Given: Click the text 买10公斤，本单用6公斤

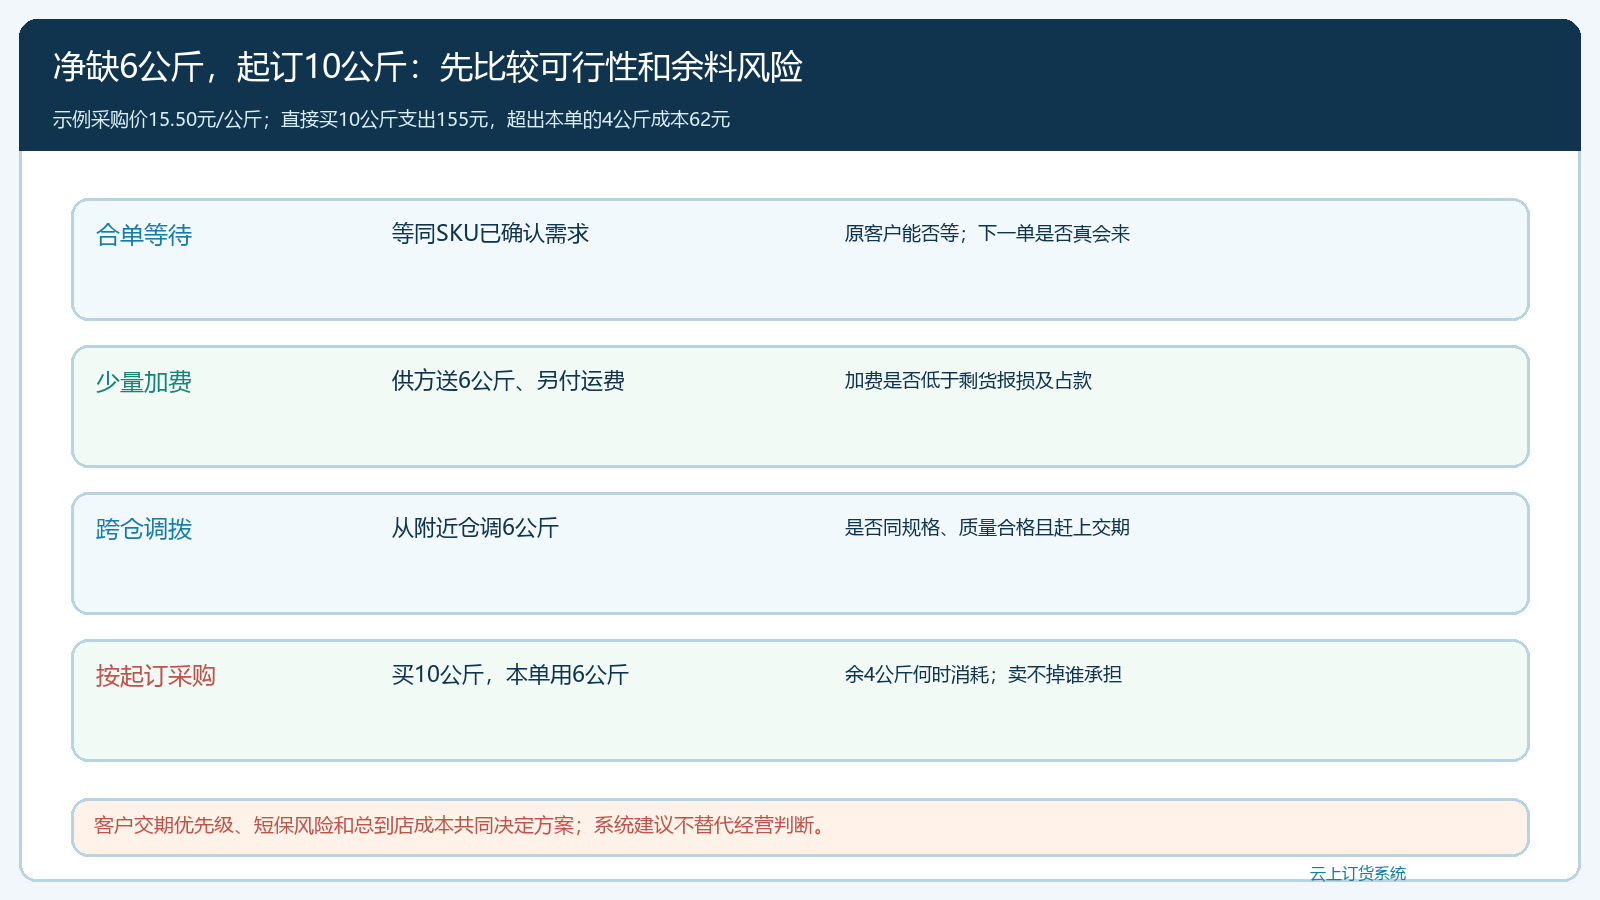Looking at the screenshot, I should pyautogui.click(x=510, y=674).
